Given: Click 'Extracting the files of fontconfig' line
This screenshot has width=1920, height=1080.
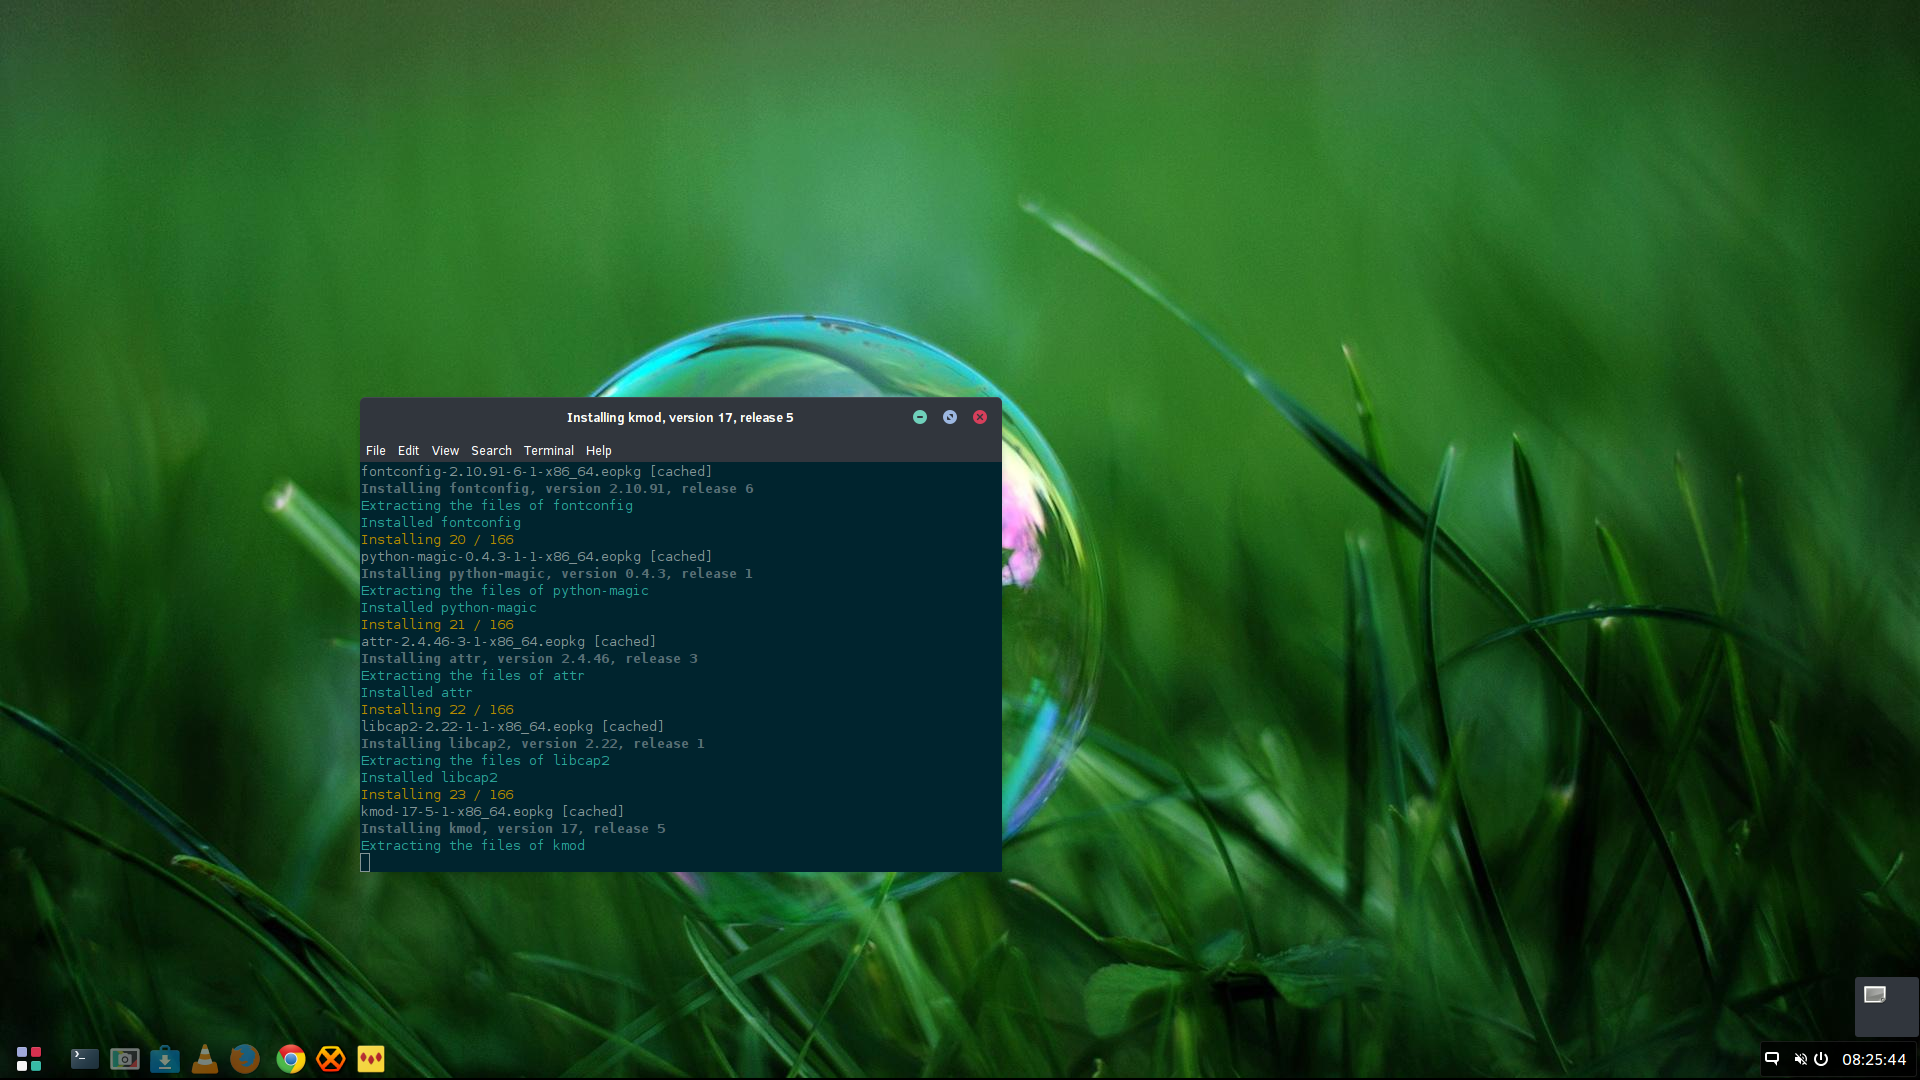Looking at the screenshot, I should [x=497, y=506].
